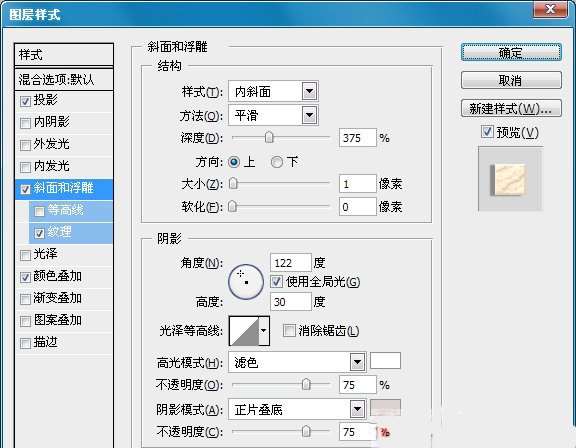Expand the 光泽等高线 contour picker arrow
Image resolution: width=576 pixels, height=448 pixels.
pos(264,330)
